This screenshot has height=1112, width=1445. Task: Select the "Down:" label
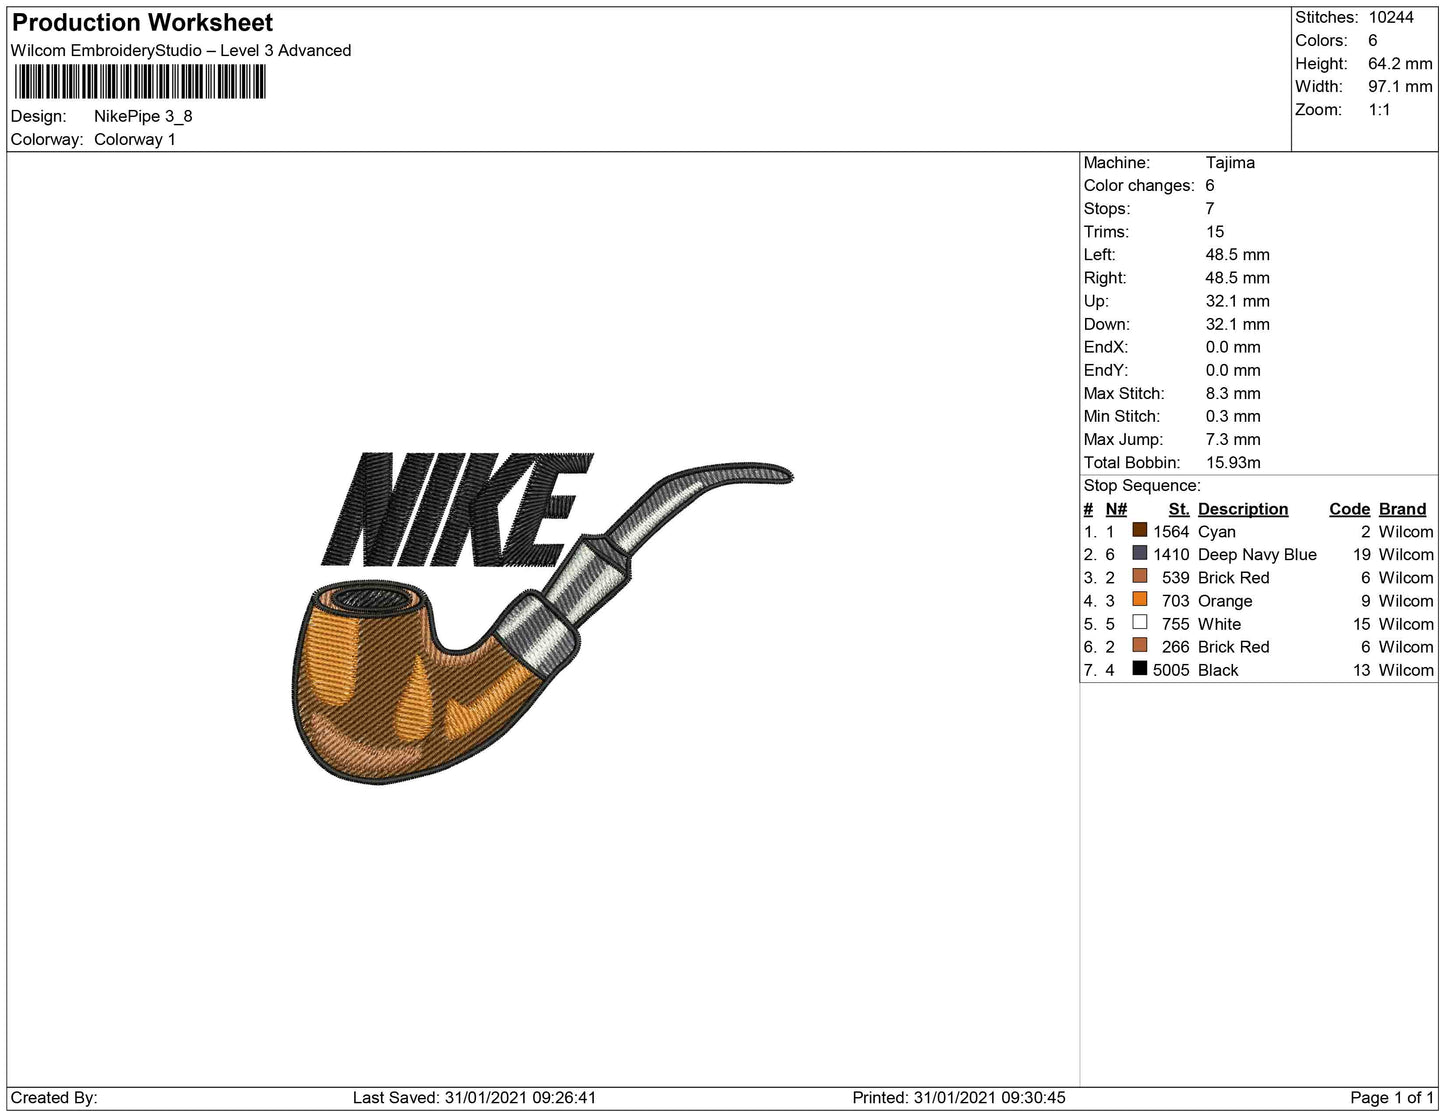click(1107, 324)
